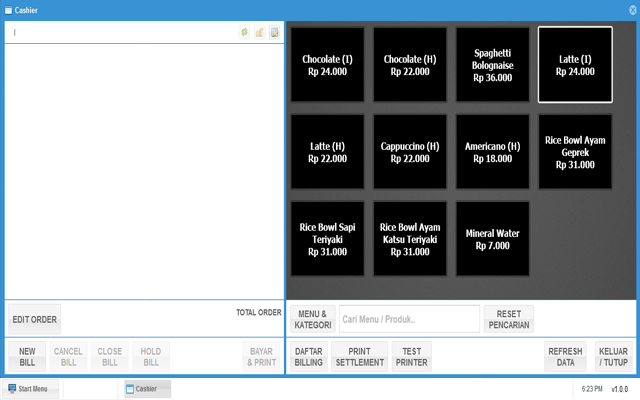Click the Cari Menu / Produk search field
This screenshot has width=640, height=400.
pyautogui.click(x=409, y=319)
